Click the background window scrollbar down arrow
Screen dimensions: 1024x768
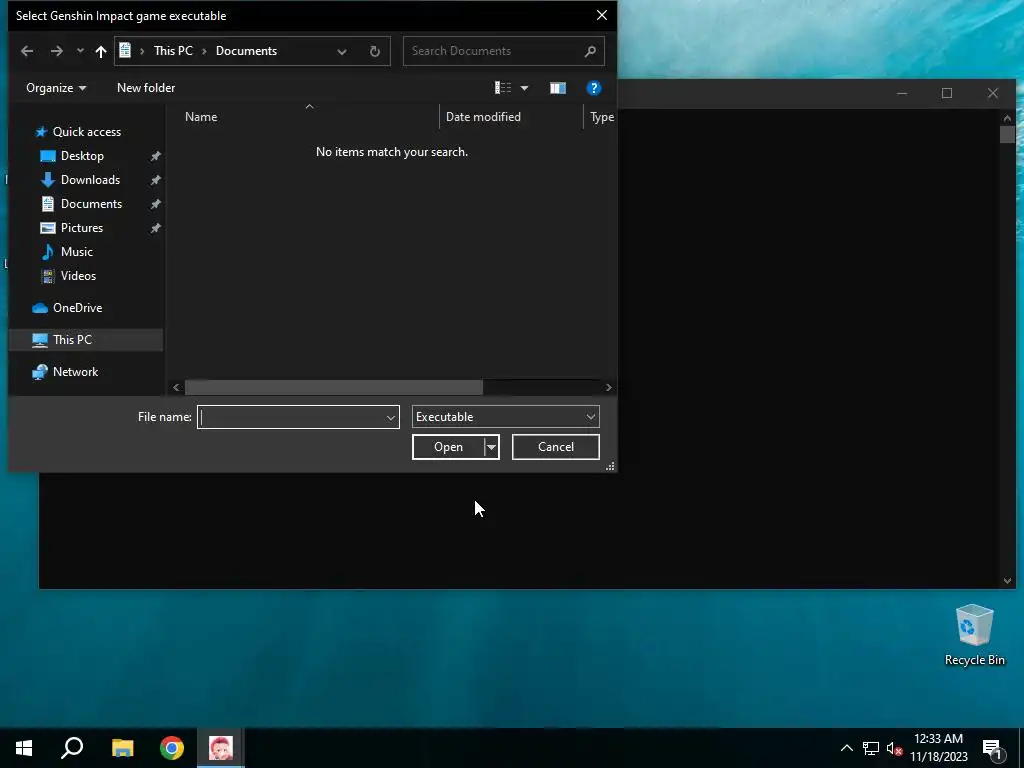[1007, 581]
